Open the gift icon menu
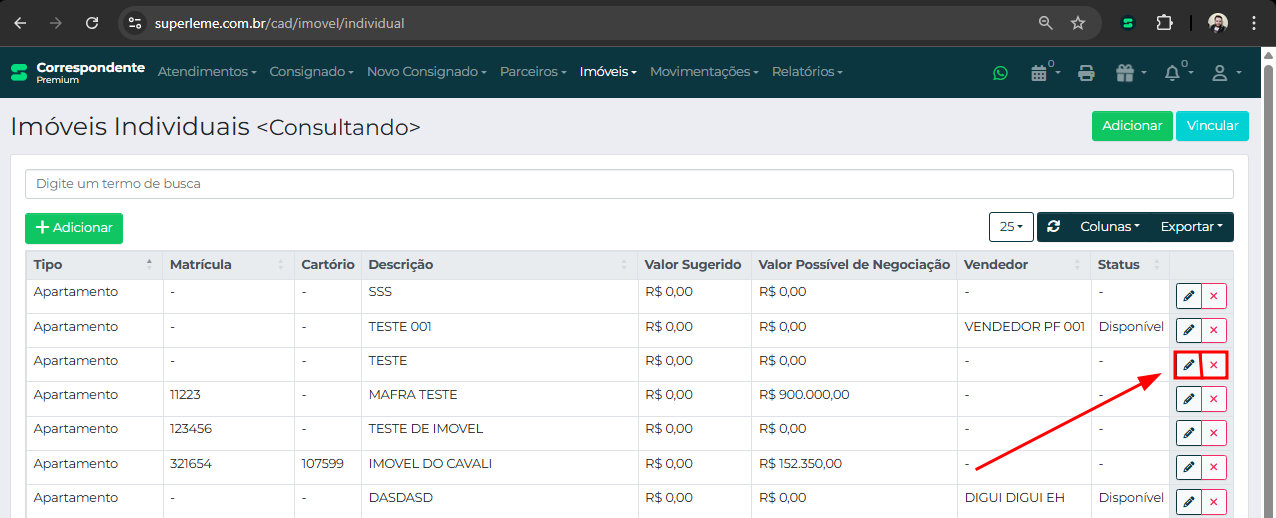The width and height of the screenshot is (1276, 518). (x=1130, y=72)
